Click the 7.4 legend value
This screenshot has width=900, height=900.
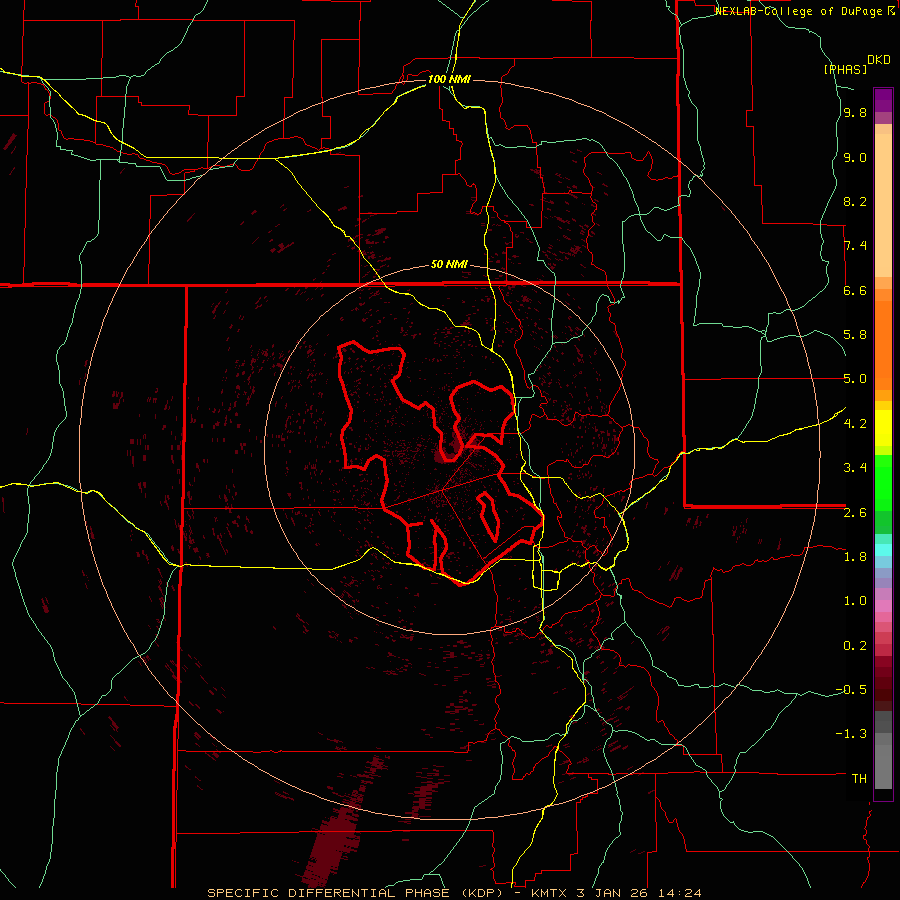pyautogui.click(x=855, y=246)
